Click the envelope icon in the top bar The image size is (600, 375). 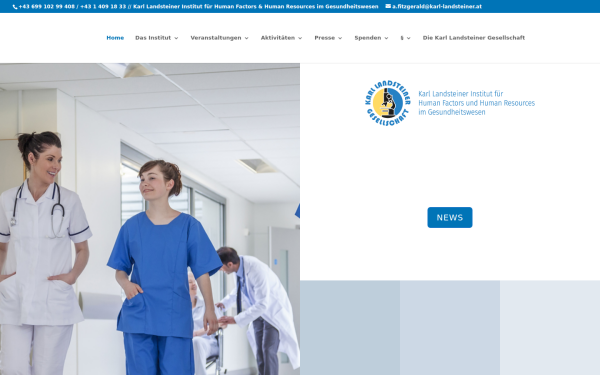point(388,6)
